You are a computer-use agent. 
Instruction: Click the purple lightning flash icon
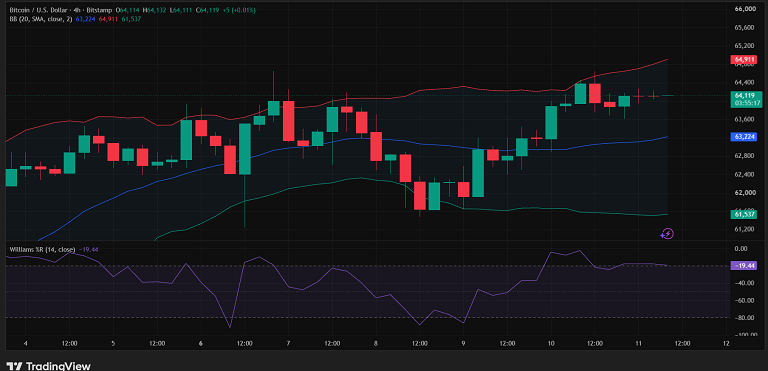[667, 234]
